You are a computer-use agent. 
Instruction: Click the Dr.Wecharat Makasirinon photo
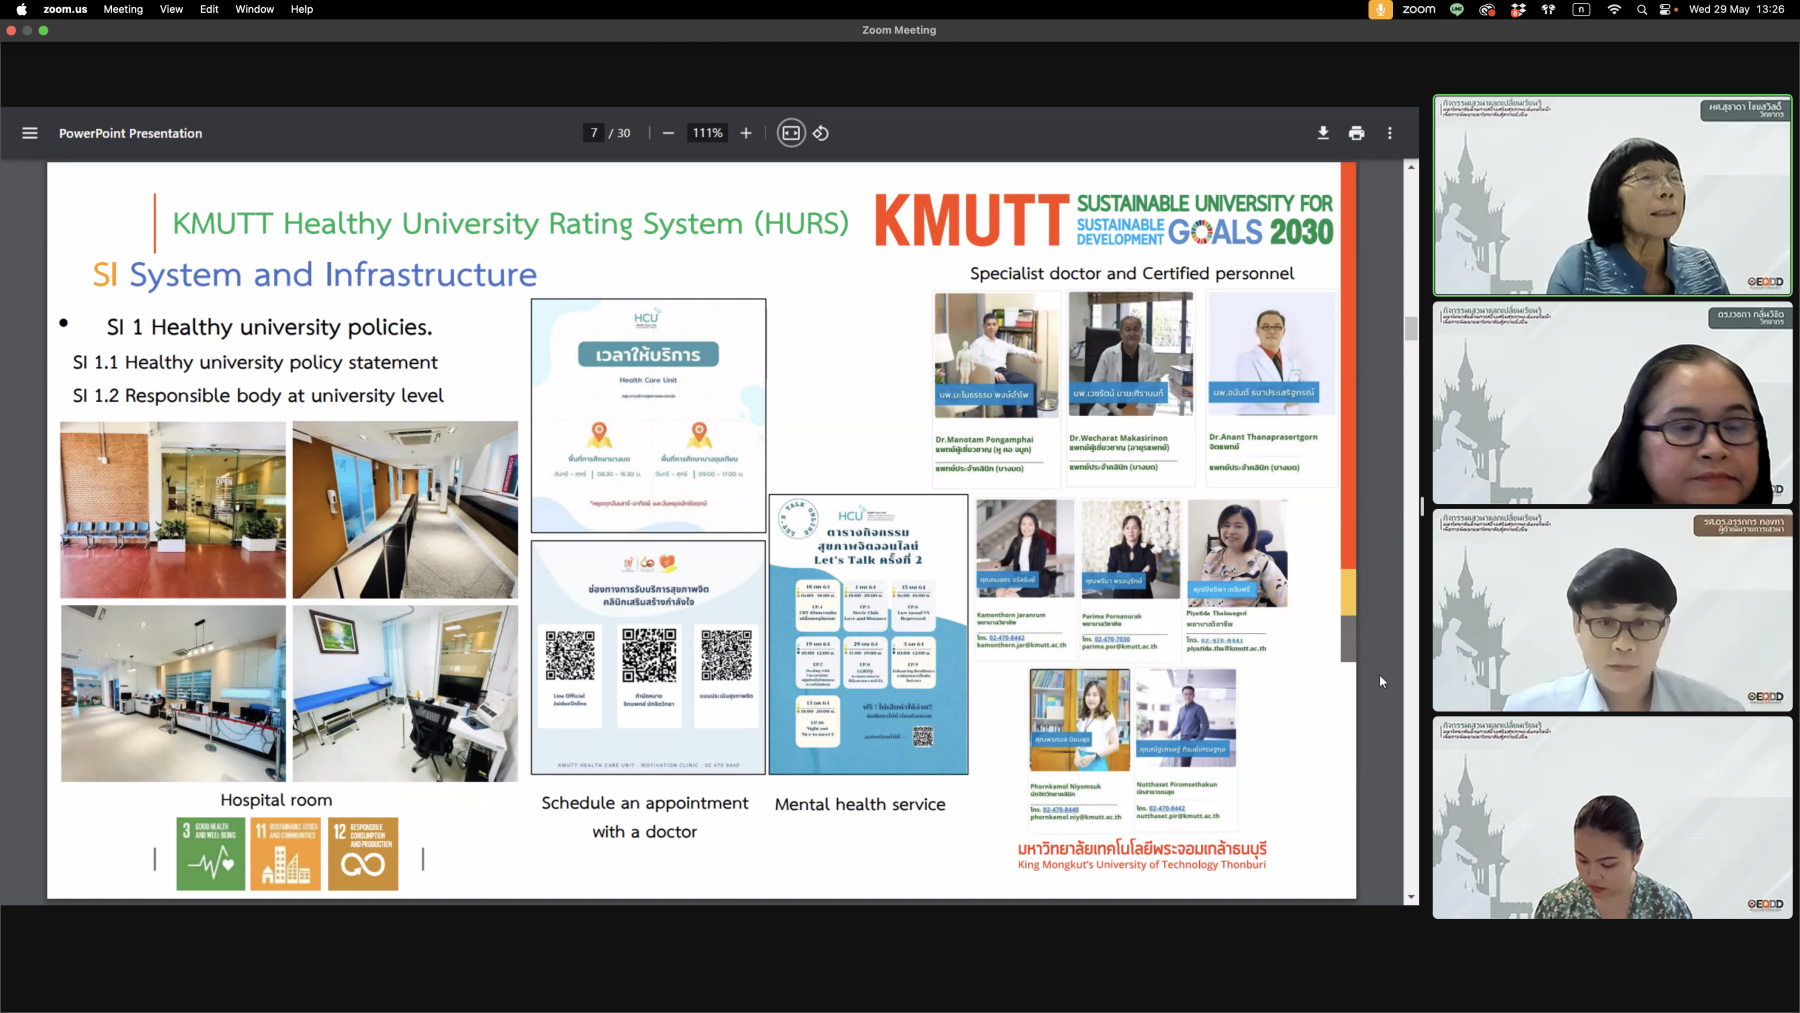pyautogui.click(x=1130, y=354)
